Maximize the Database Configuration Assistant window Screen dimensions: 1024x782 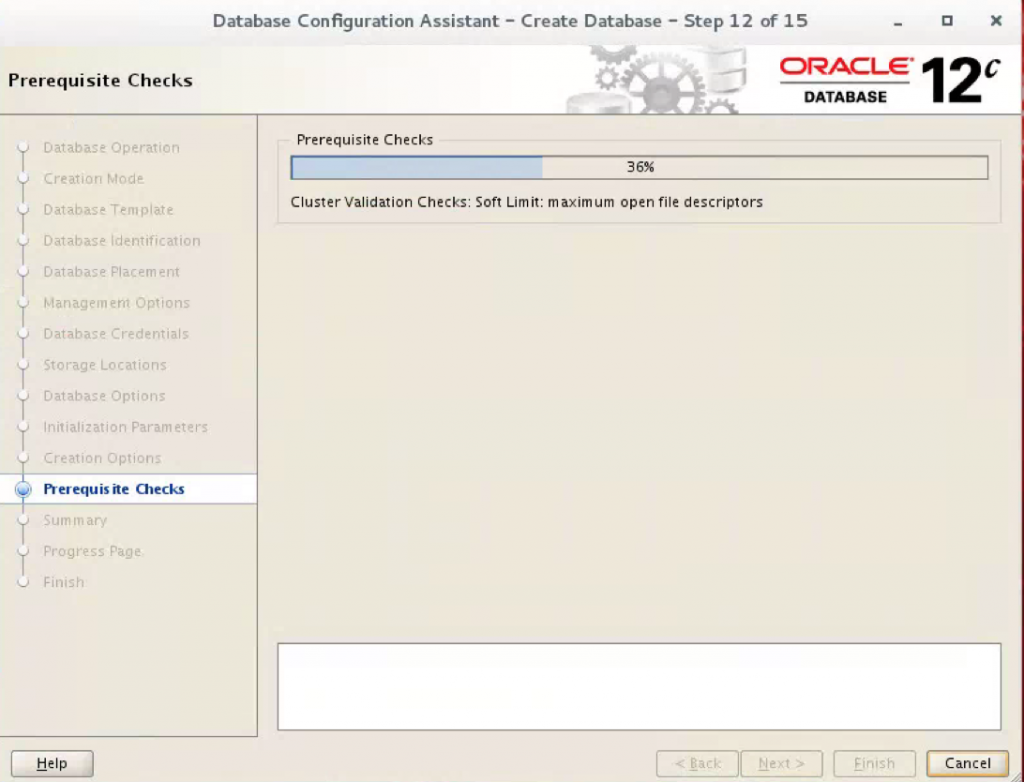pyautogui.click(x=947, y=21)
